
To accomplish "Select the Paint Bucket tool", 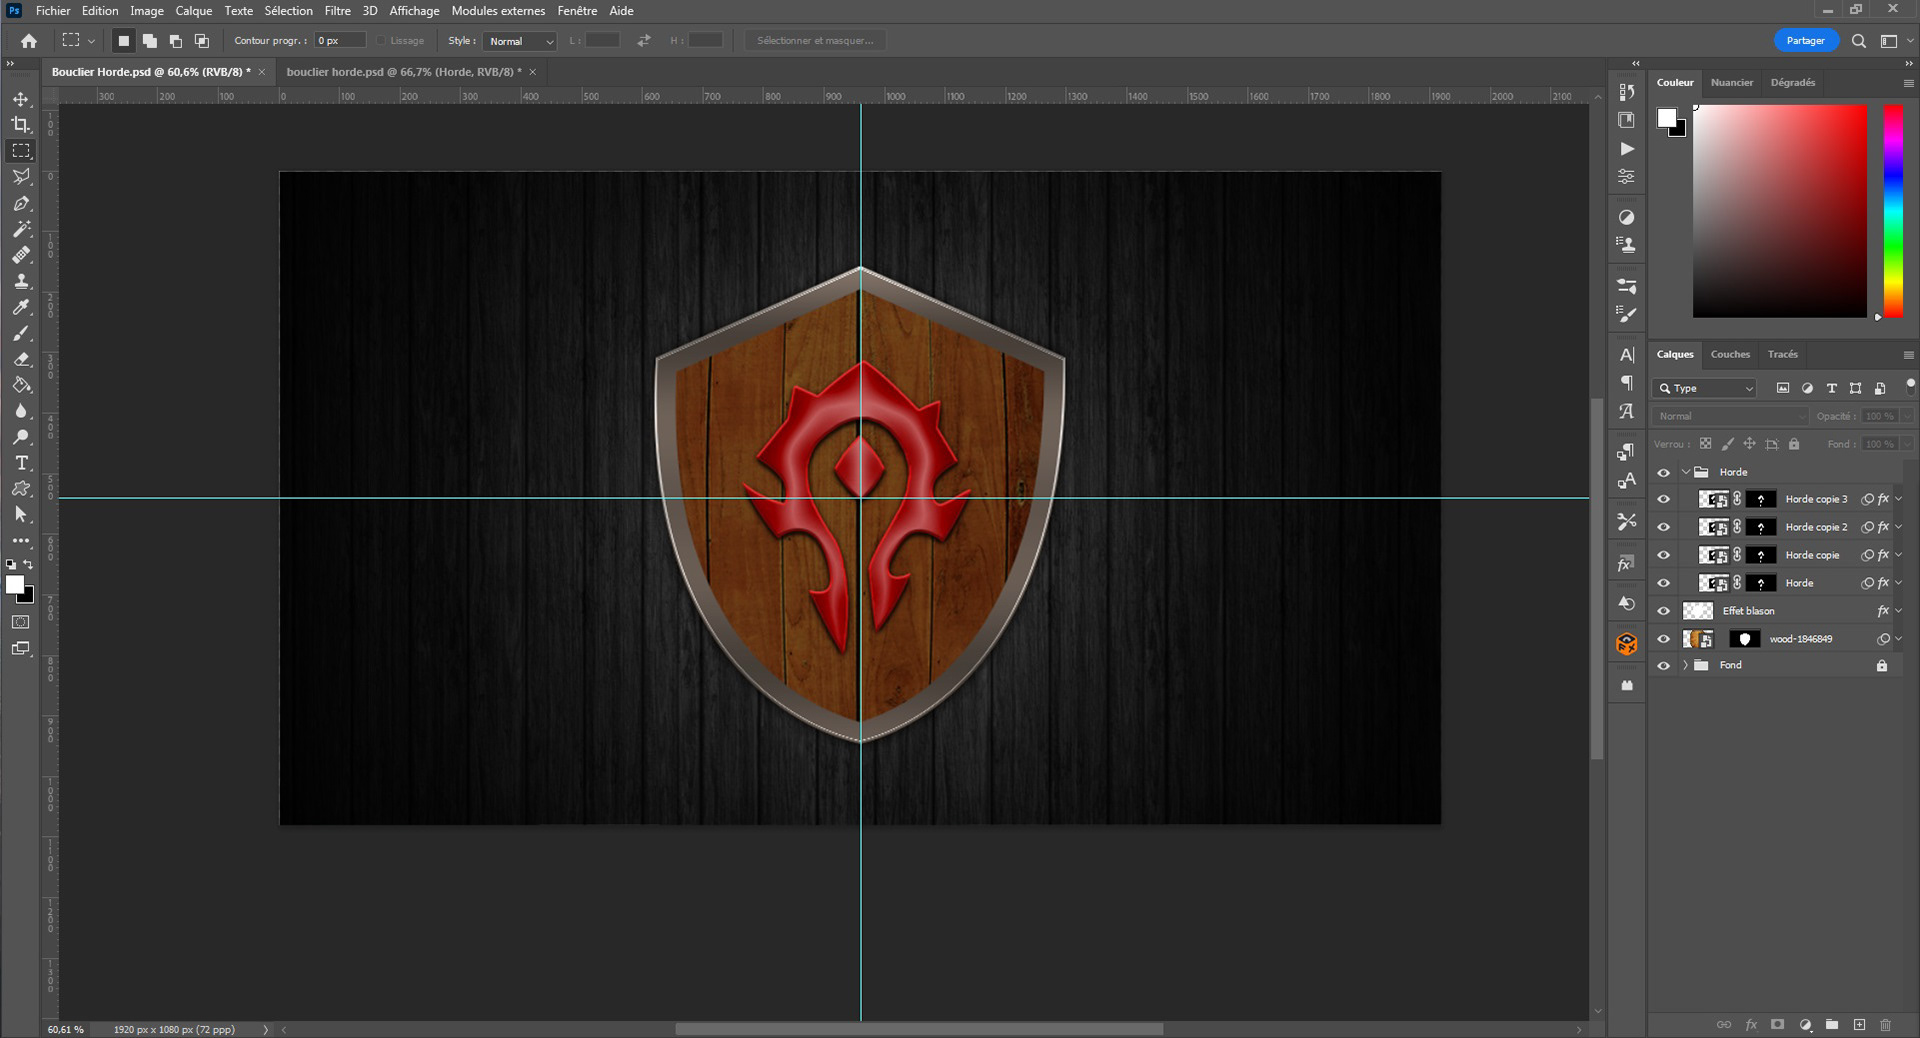I will pos(21,385).
